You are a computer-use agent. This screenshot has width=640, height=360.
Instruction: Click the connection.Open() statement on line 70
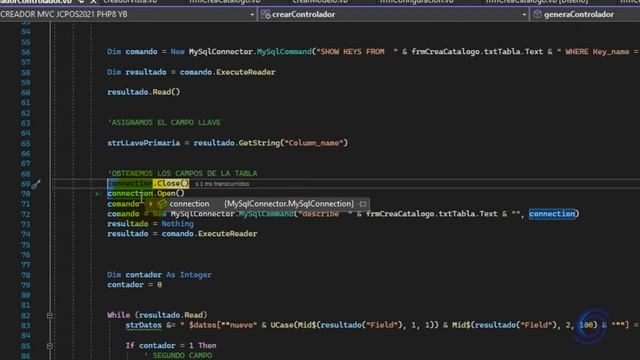146,193
